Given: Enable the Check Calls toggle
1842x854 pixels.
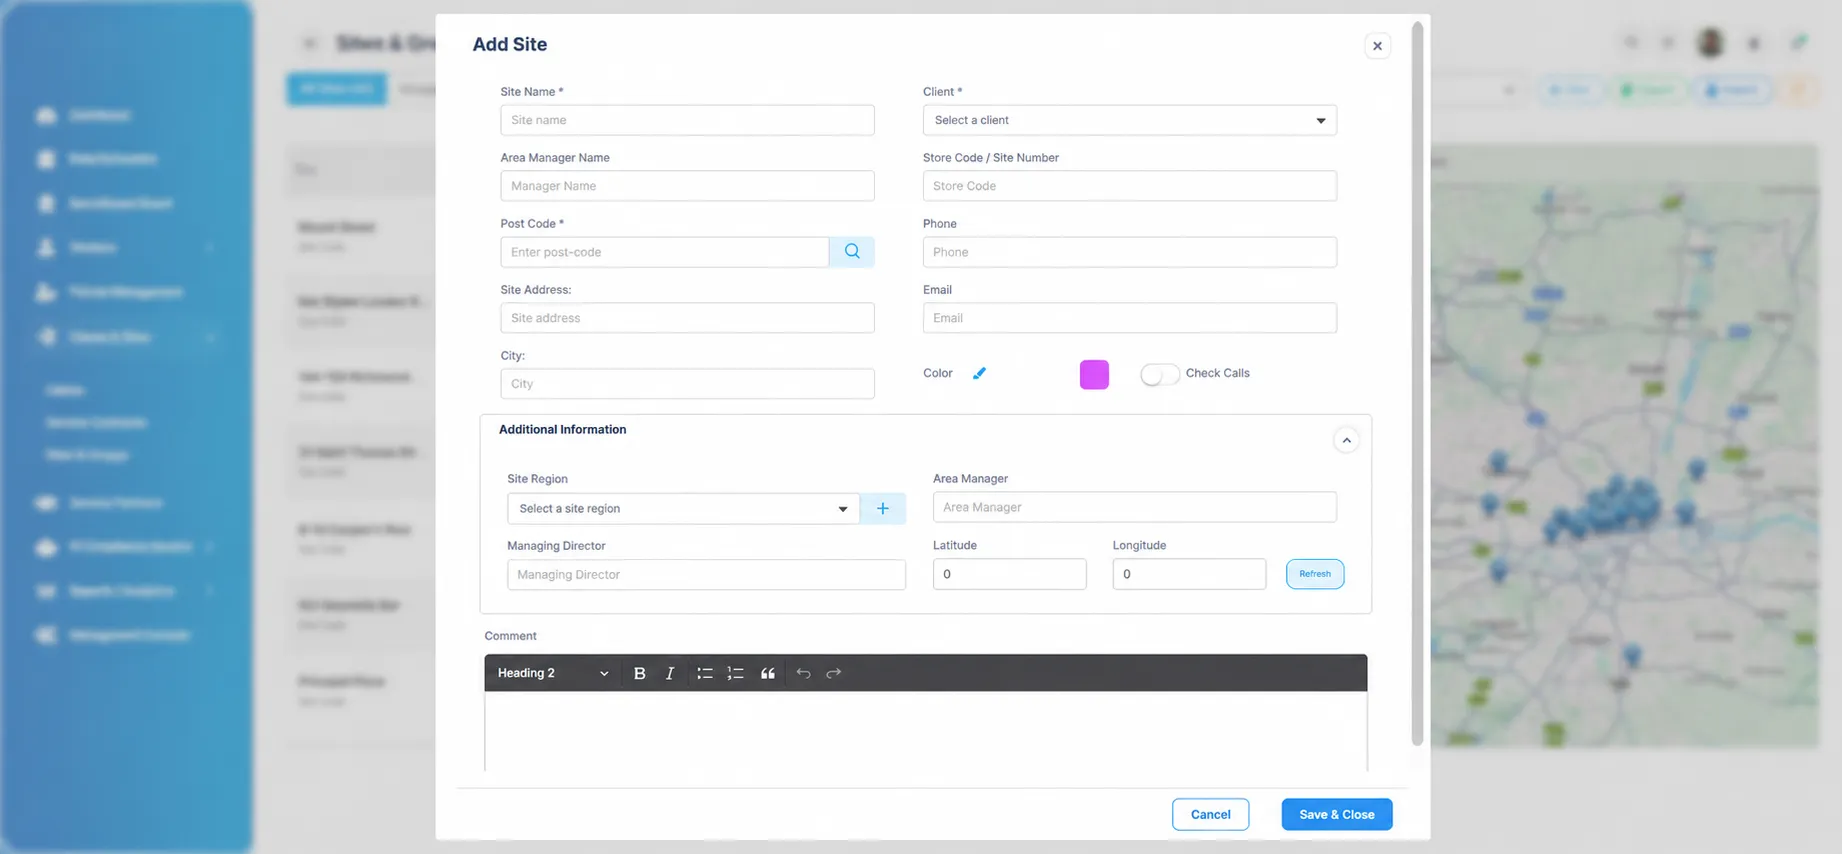Looking at the screenshot, I should pyautogui.click(x=1160, y=374).
